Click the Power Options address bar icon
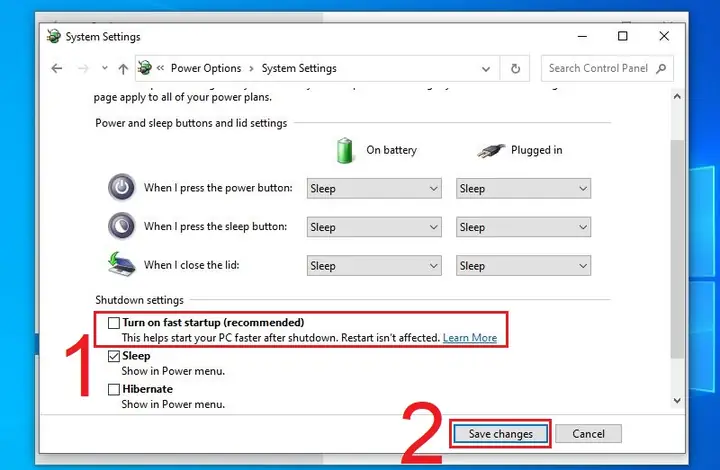720x470 pixels. click(x=145, y=67)
